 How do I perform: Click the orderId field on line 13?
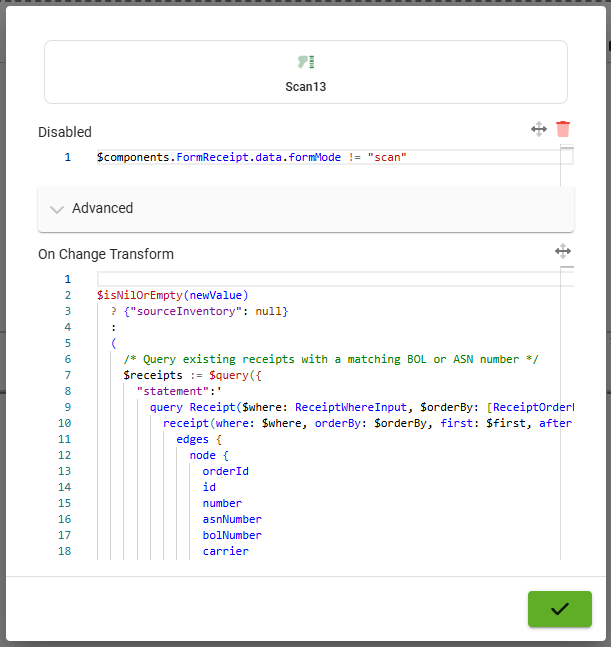pyautogui.click(x=223, y=471)
